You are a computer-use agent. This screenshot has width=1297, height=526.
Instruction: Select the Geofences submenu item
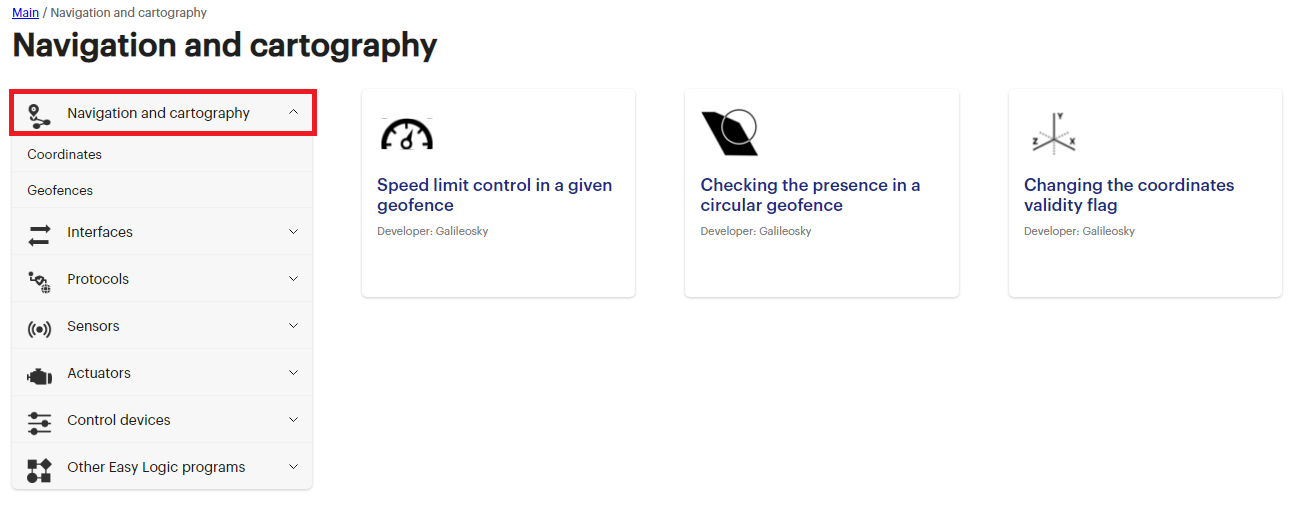tap(60, 191)
